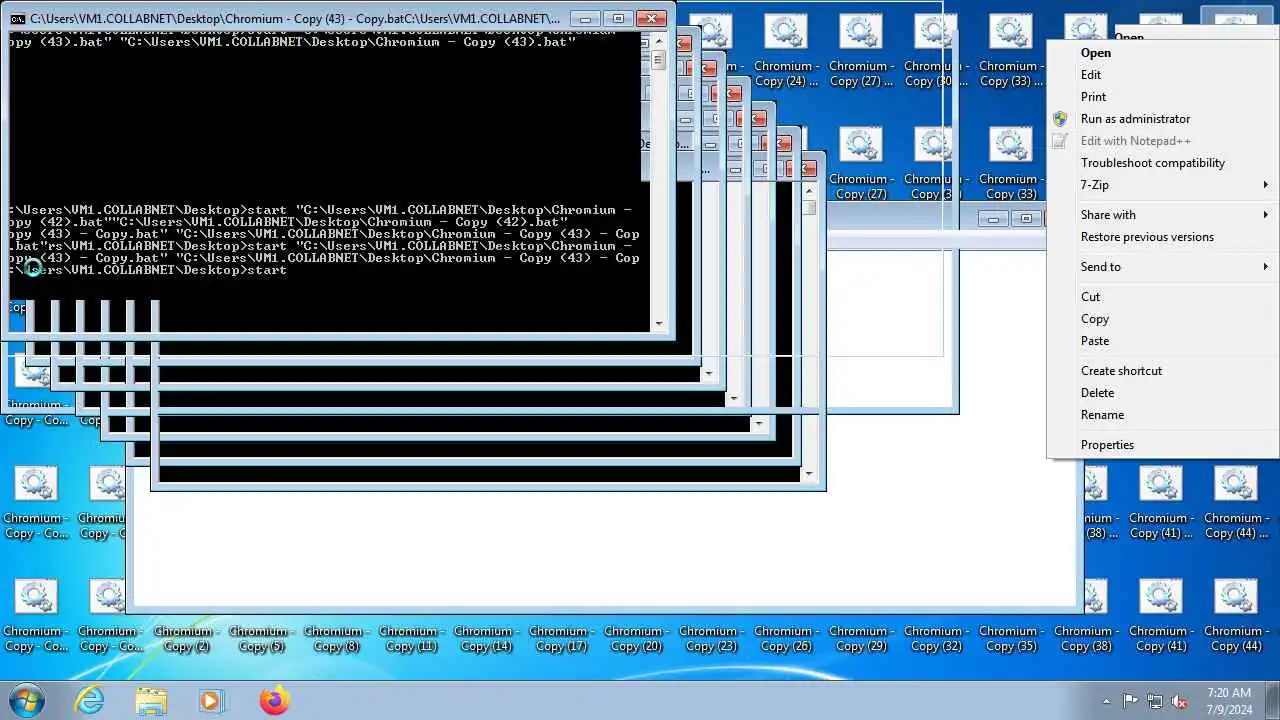This screenshot has height=720, width=1280.
Task: Click the cmd icon in the front window title bar
Action: (18, 19)
